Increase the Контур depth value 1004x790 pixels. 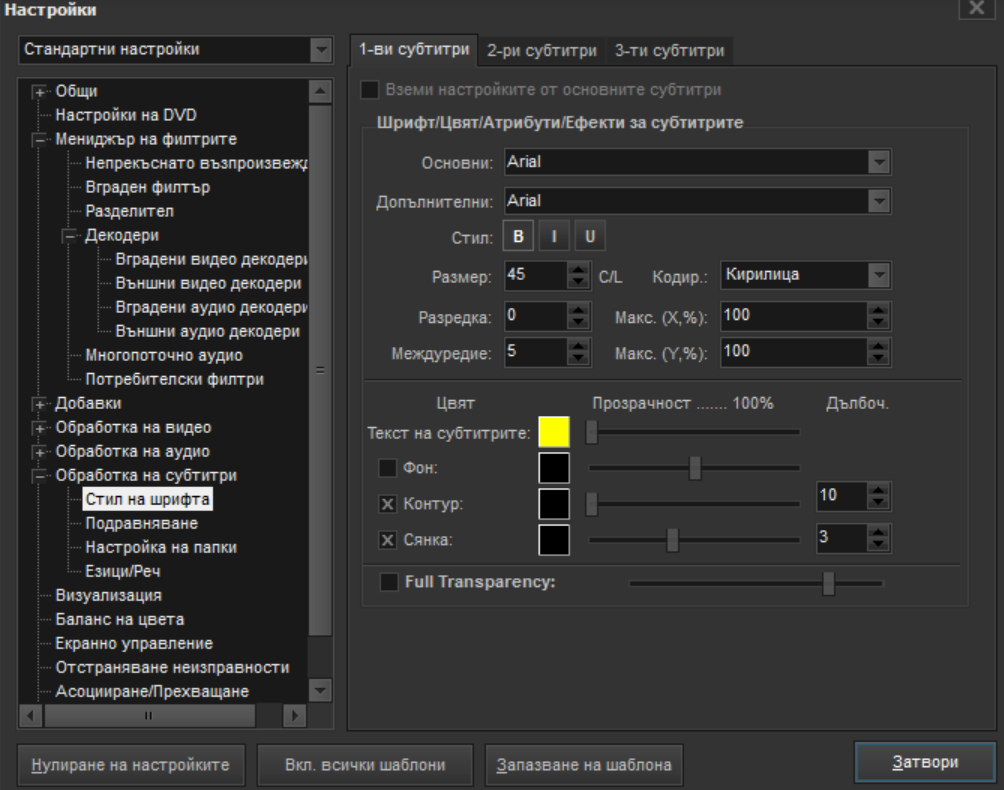coord(878,489)
